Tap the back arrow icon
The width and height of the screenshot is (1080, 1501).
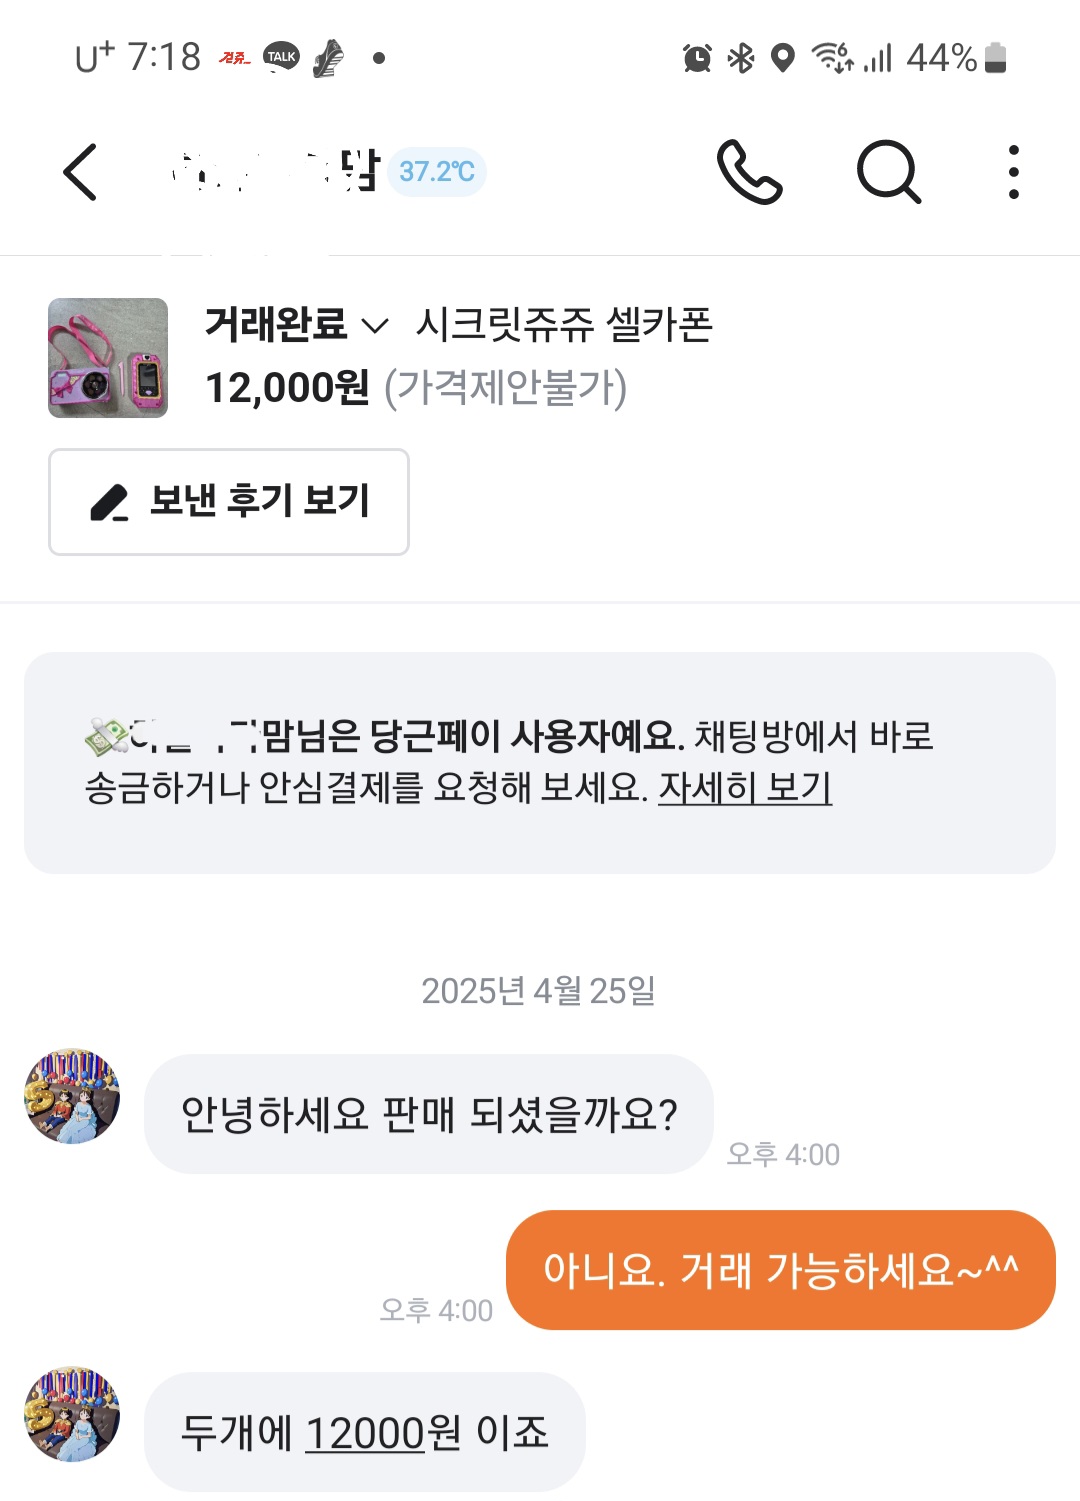coord(81,172)
